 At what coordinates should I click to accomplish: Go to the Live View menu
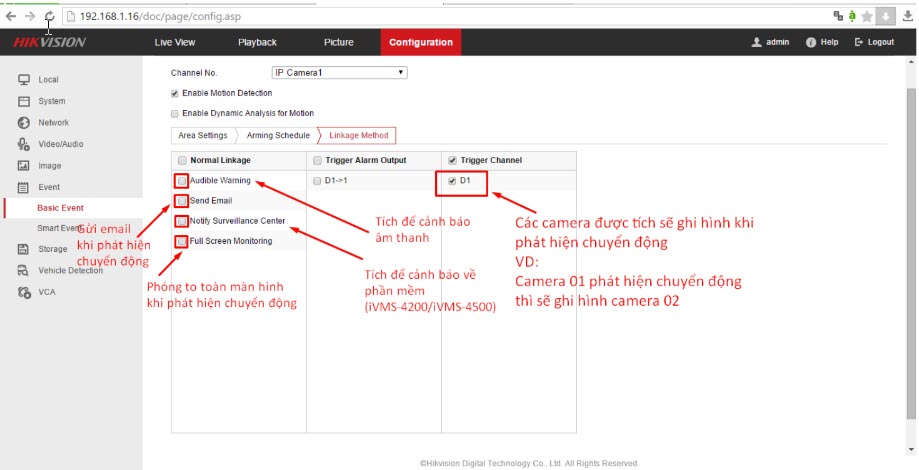(x=175, y=42)
